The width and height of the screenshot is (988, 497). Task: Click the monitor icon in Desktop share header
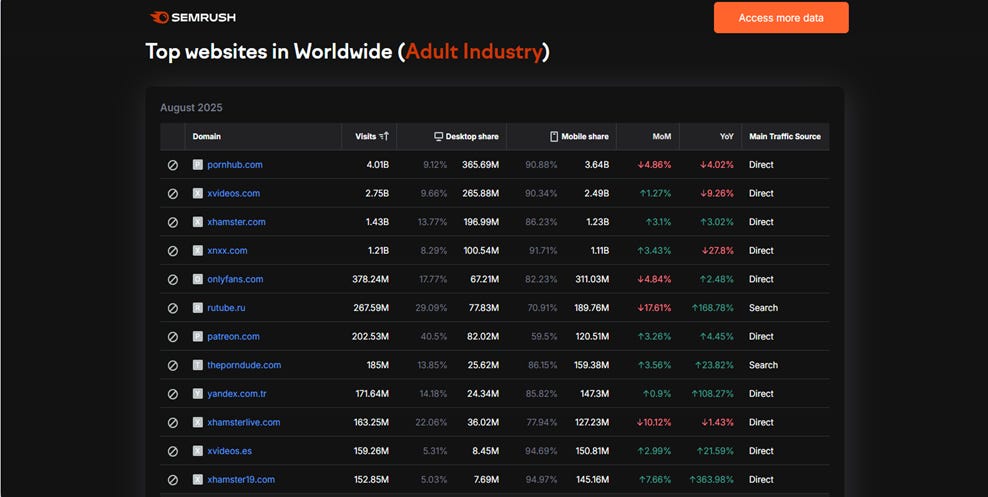439,136
